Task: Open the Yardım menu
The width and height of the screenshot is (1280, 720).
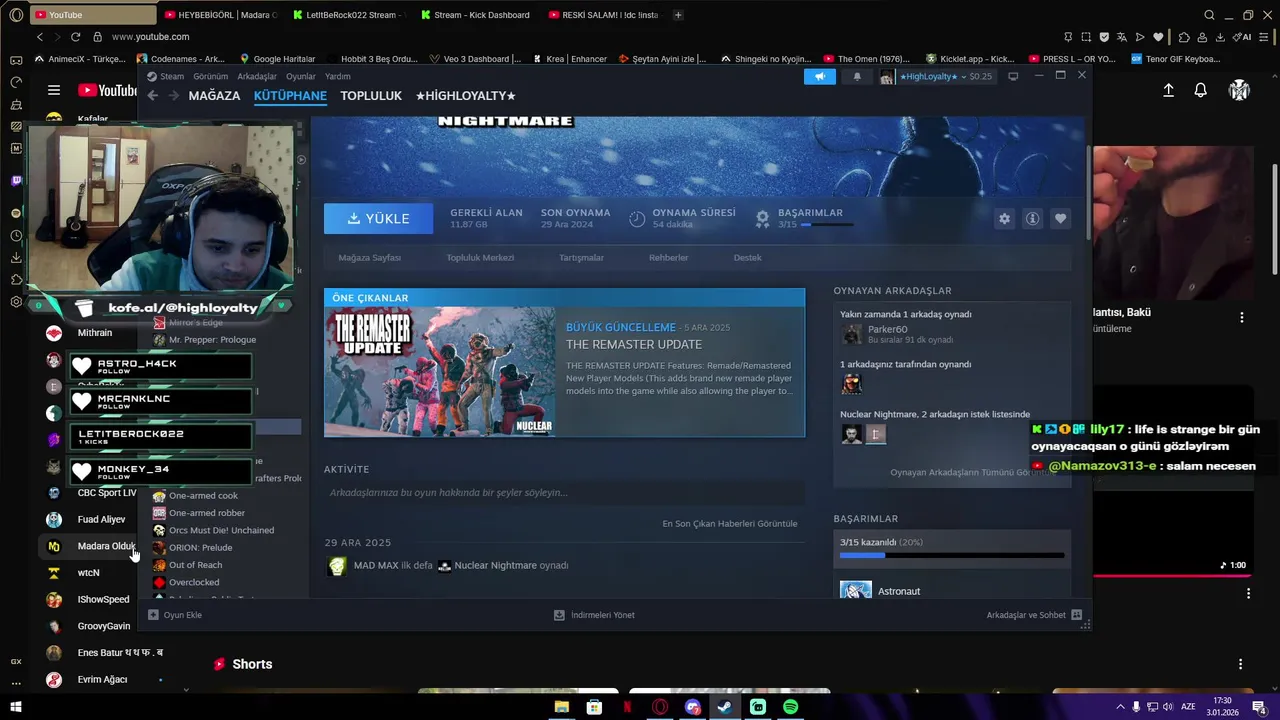Action: point(338,76)
